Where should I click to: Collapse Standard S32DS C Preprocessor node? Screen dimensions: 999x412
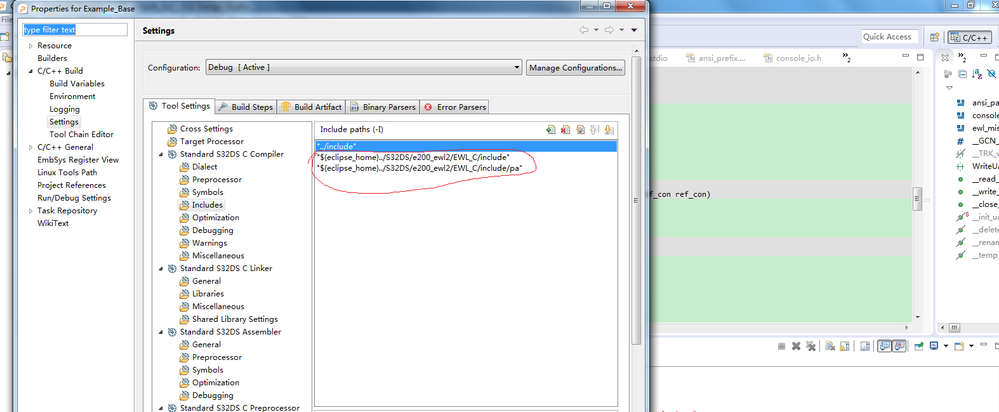(160, 408)
